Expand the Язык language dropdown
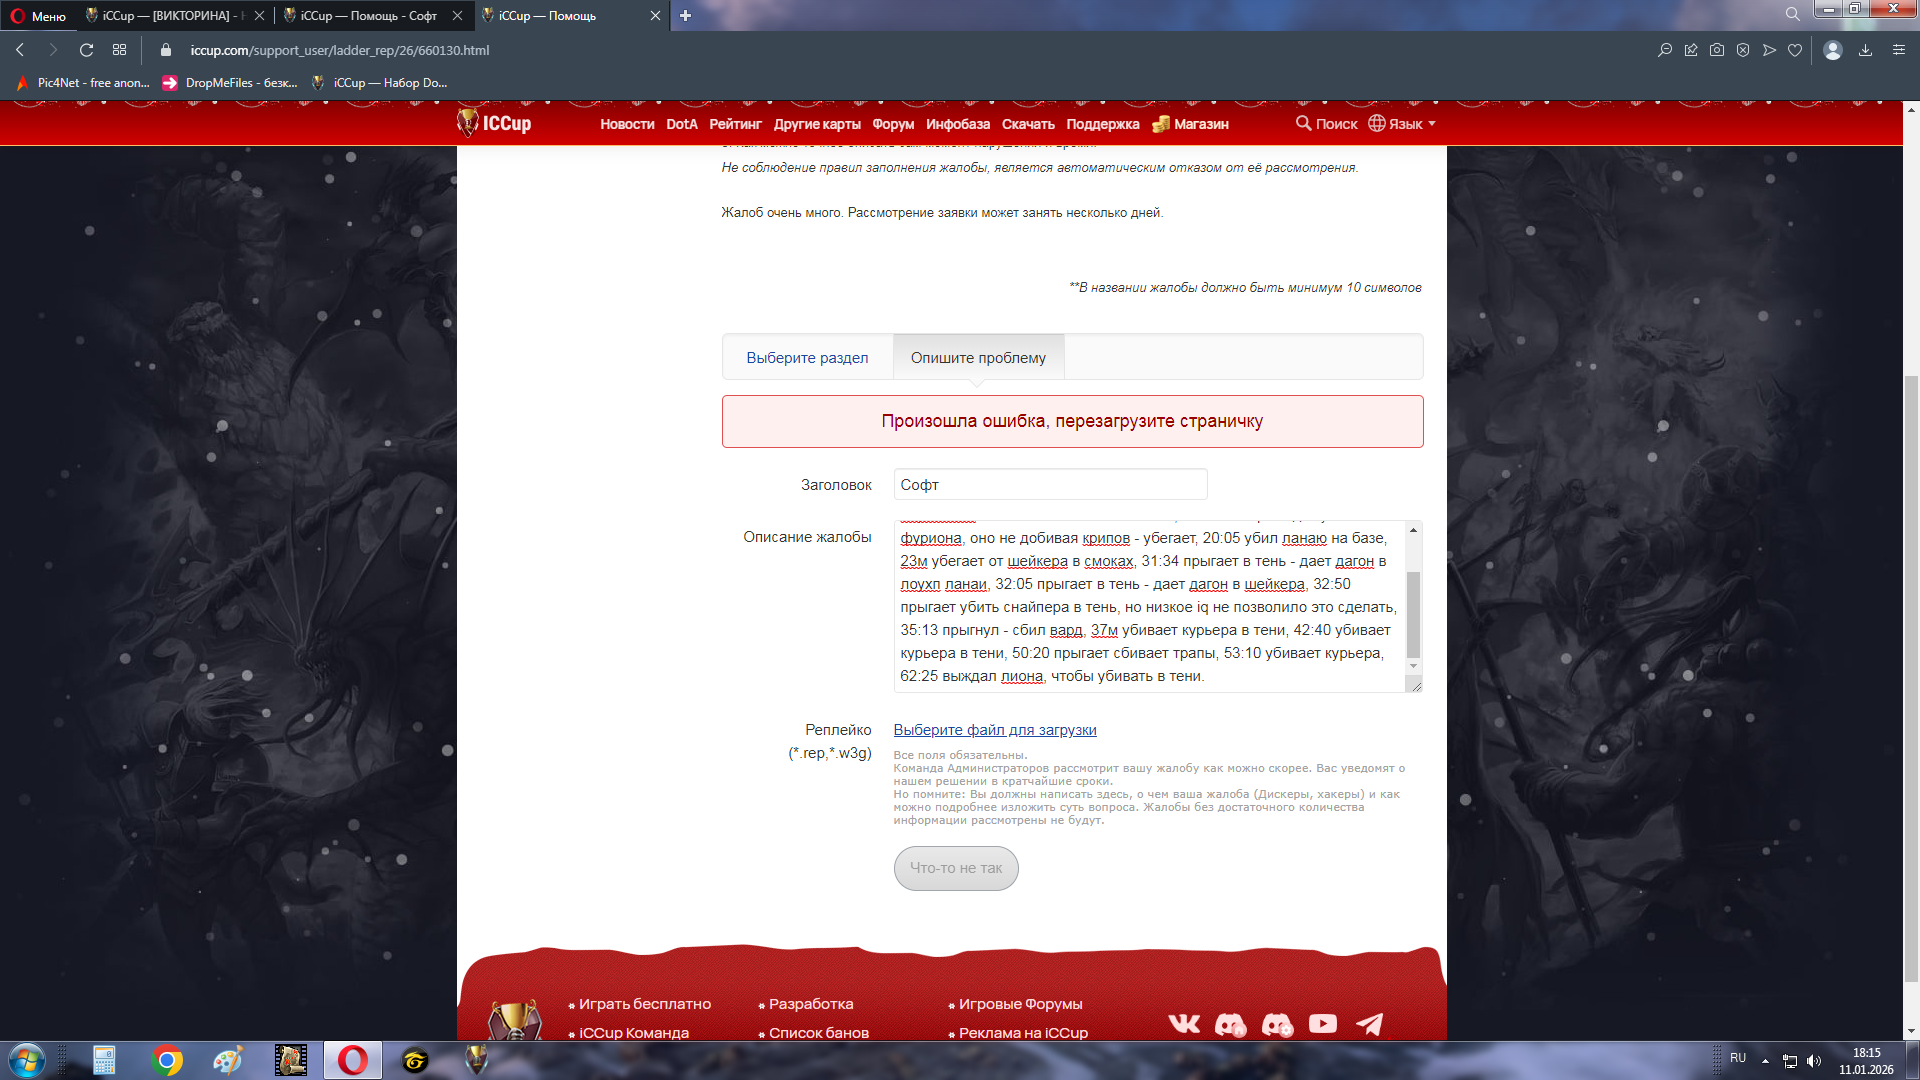This screenshot has height=1080, width=1920. (1402, 124)
